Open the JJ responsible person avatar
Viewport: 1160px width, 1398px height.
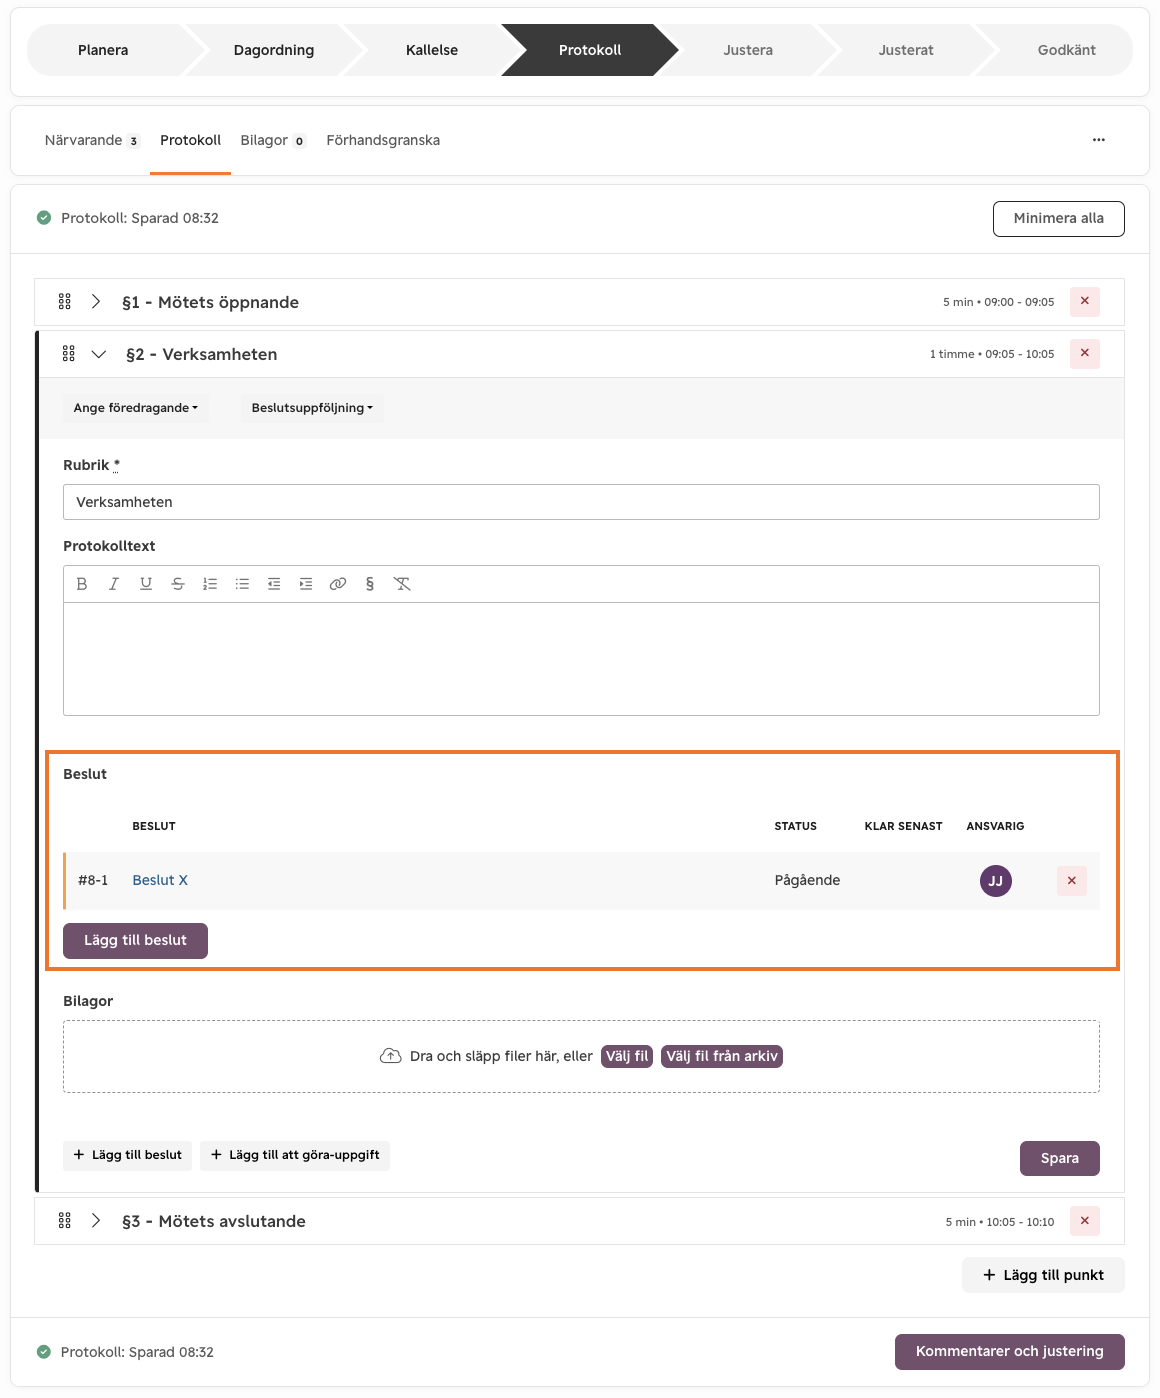[996, 881]
